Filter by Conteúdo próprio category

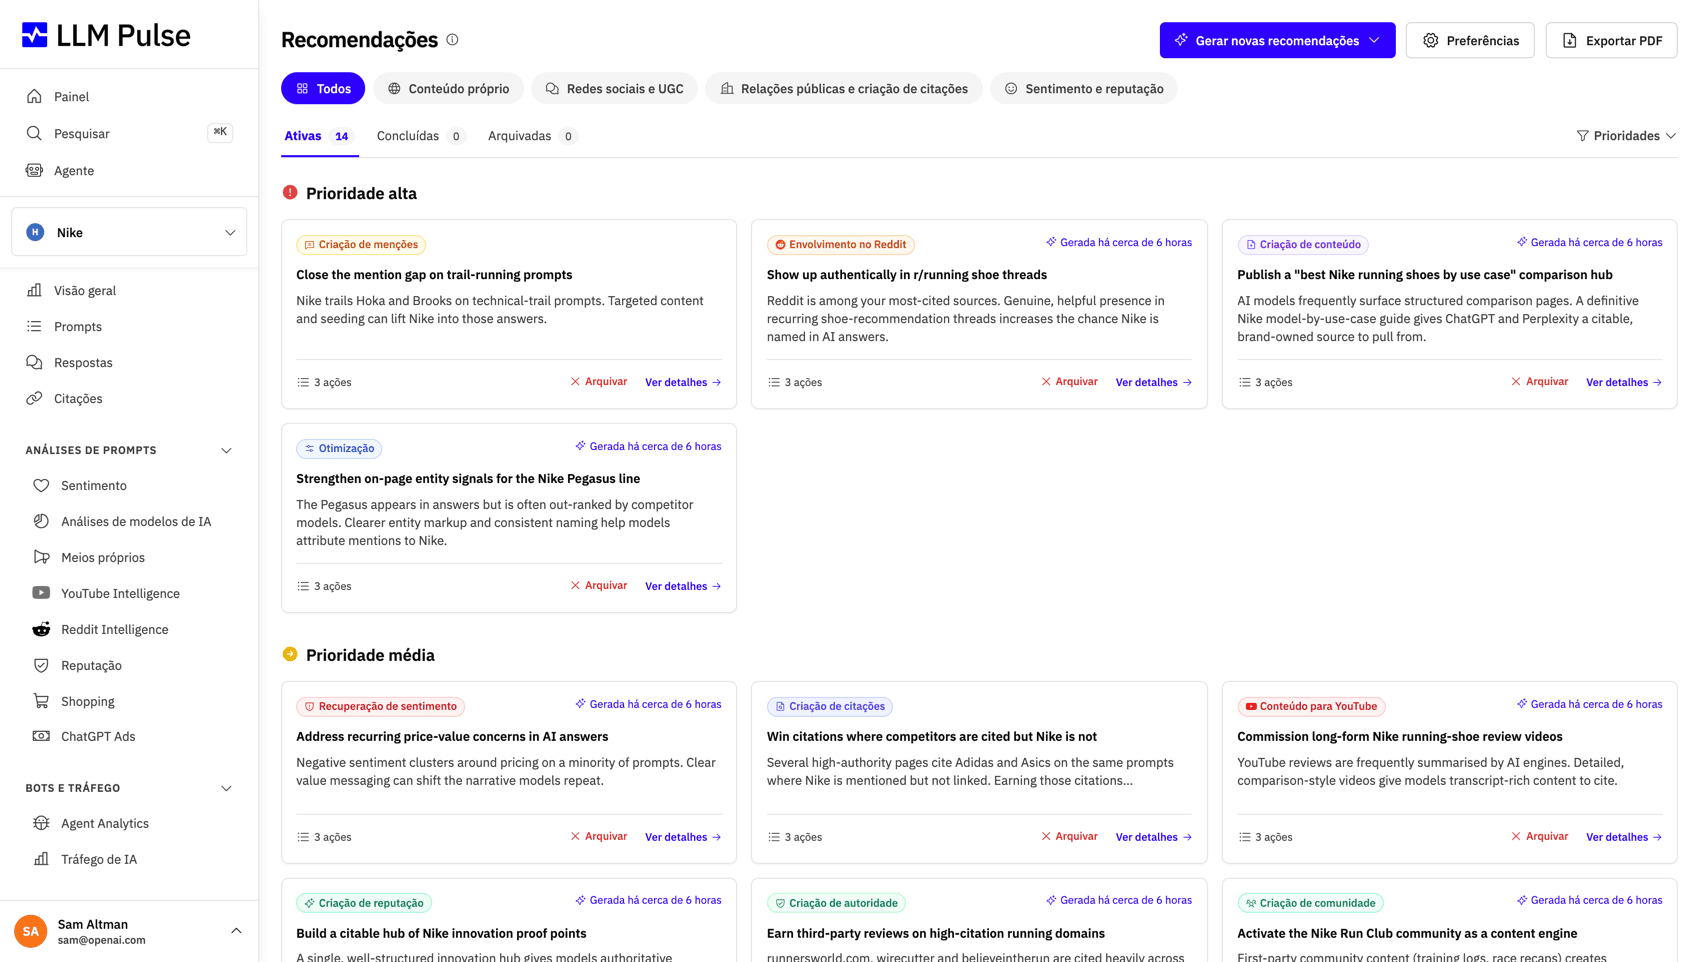pyautogui.click(x=448, y=89)
